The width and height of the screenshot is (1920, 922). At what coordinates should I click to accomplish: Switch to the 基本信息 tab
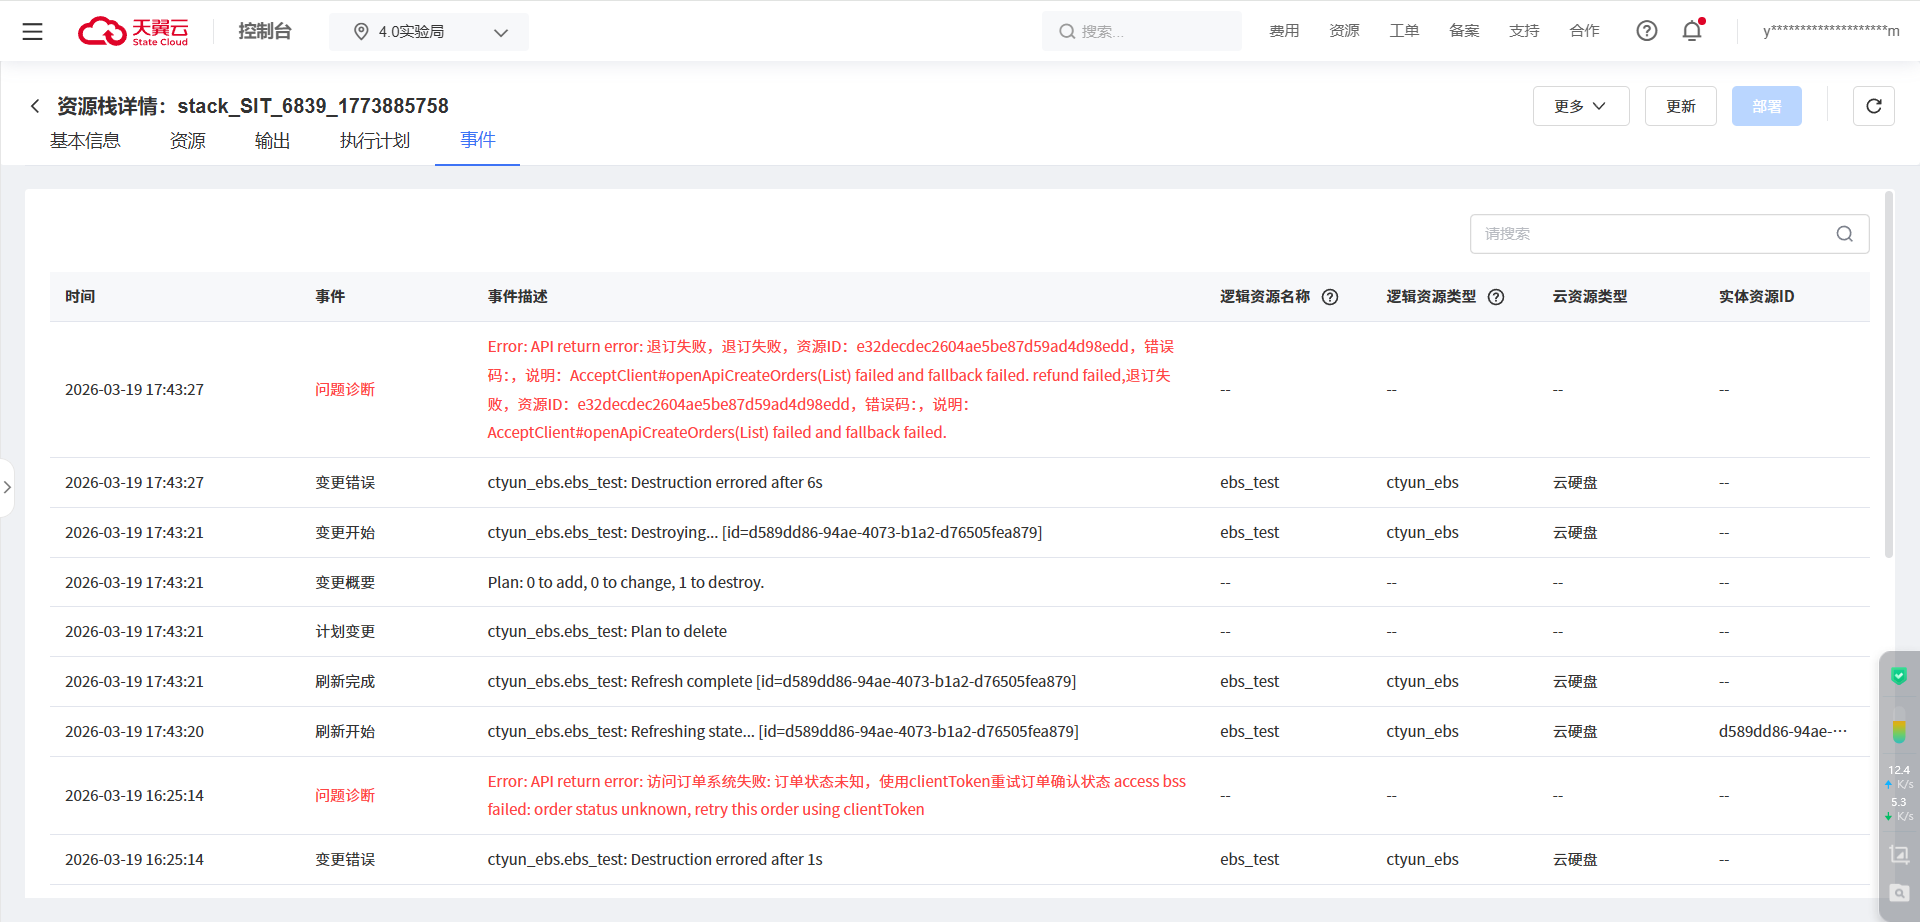86,141
